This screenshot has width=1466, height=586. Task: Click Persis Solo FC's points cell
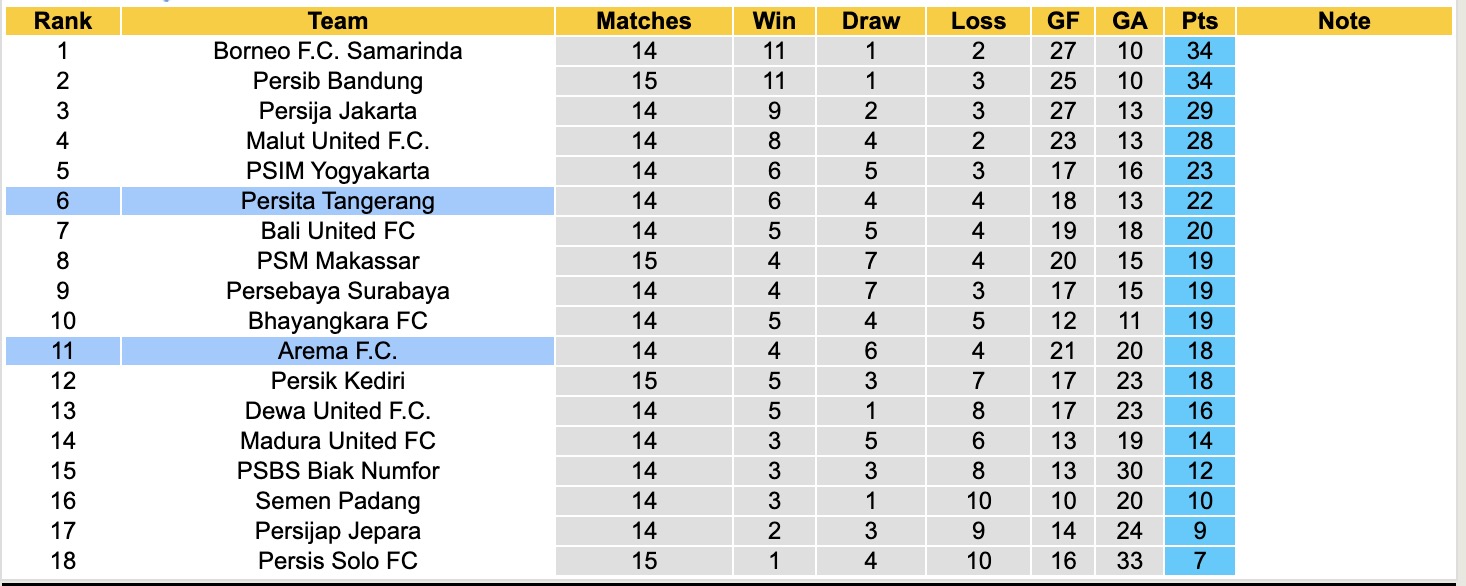tap(1198, 561)
